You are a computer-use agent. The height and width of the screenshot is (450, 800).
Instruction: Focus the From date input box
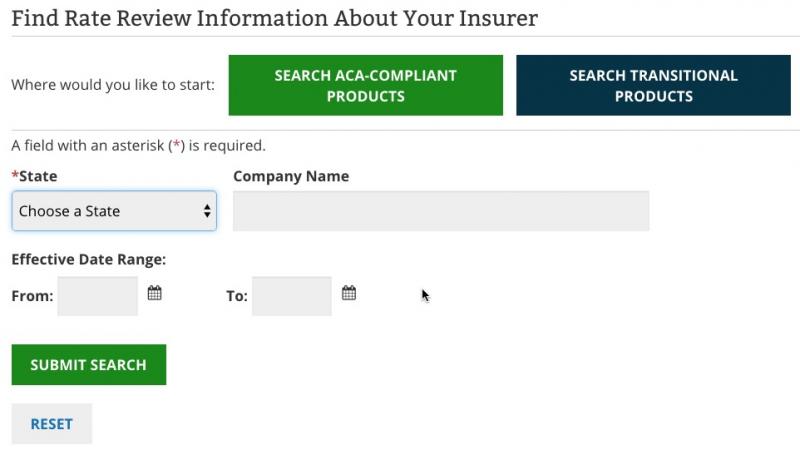pyautogui.click(x=97, y=296)
